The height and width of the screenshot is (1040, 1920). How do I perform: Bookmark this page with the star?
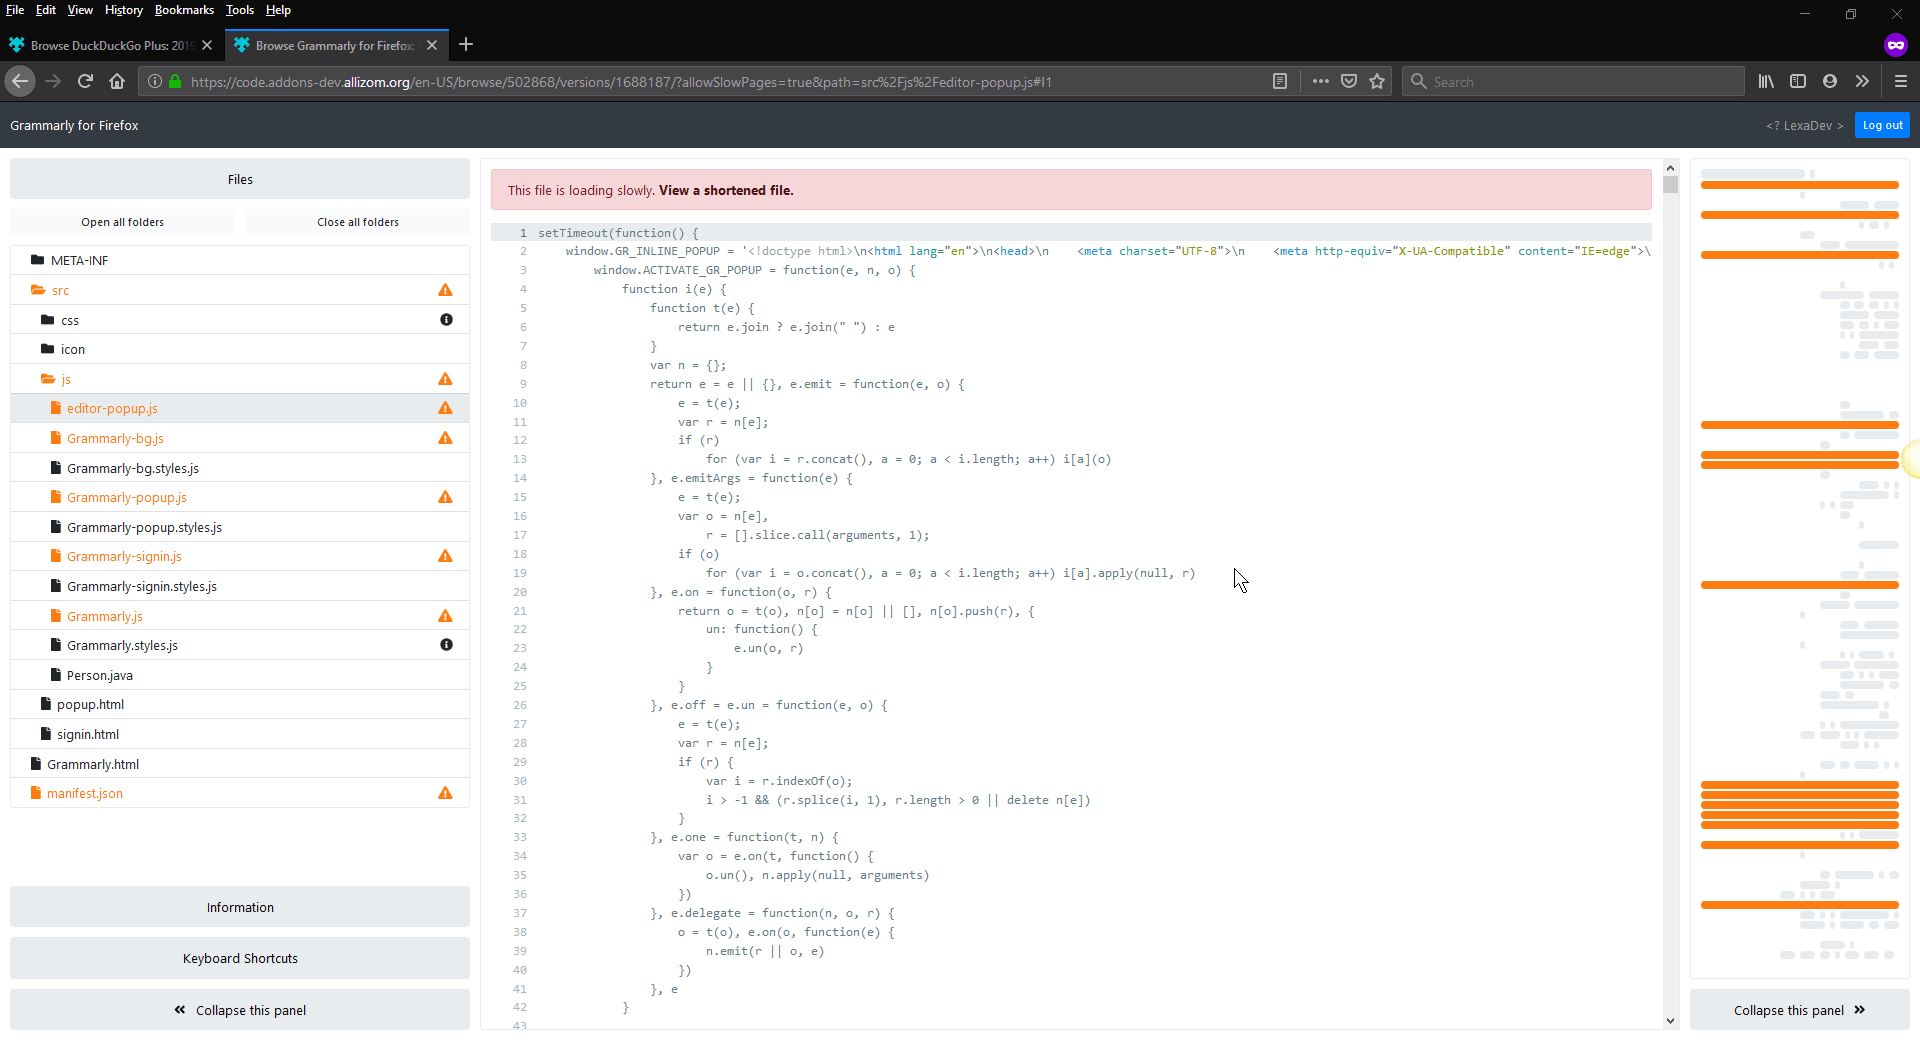click(1377, 82)
